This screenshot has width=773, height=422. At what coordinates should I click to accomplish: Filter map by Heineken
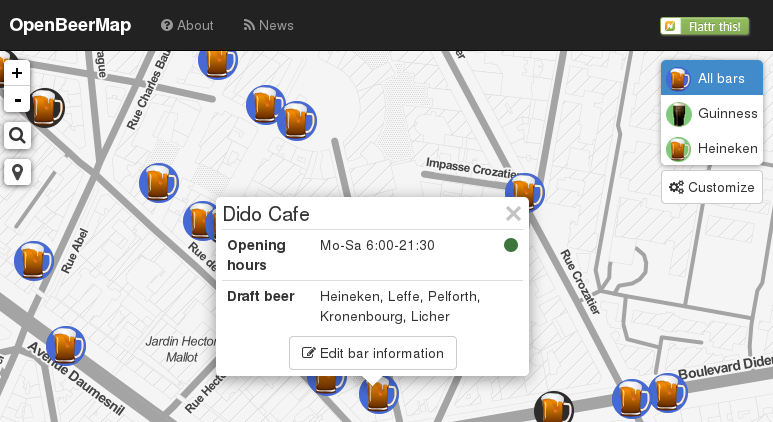[712, 149]
